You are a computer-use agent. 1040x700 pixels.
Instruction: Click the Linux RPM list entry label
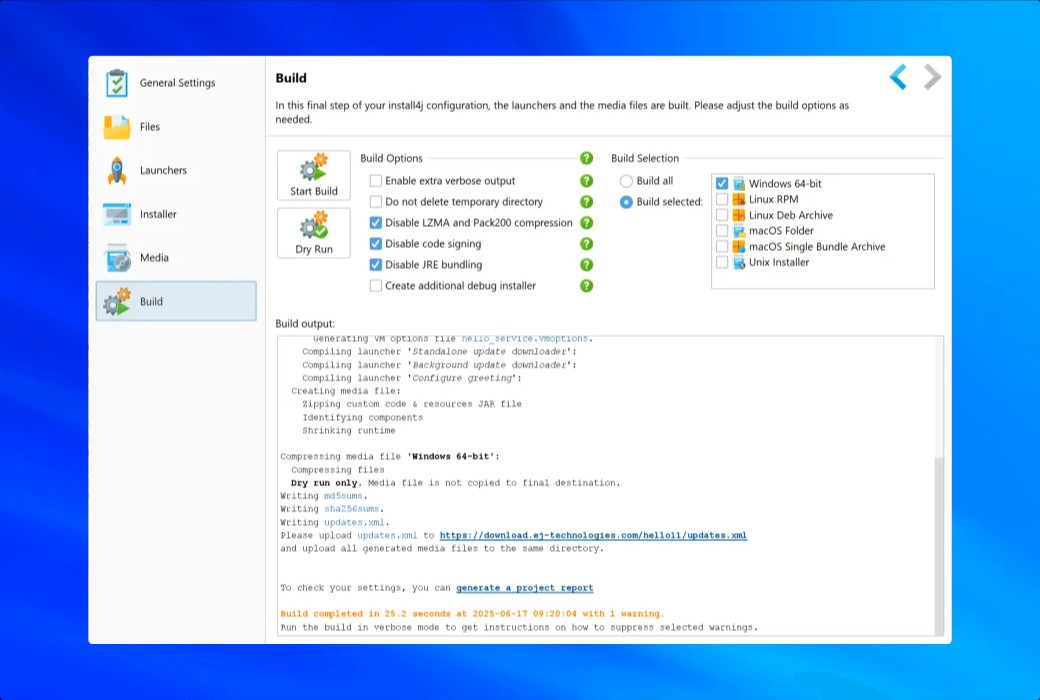coord(773,199)
